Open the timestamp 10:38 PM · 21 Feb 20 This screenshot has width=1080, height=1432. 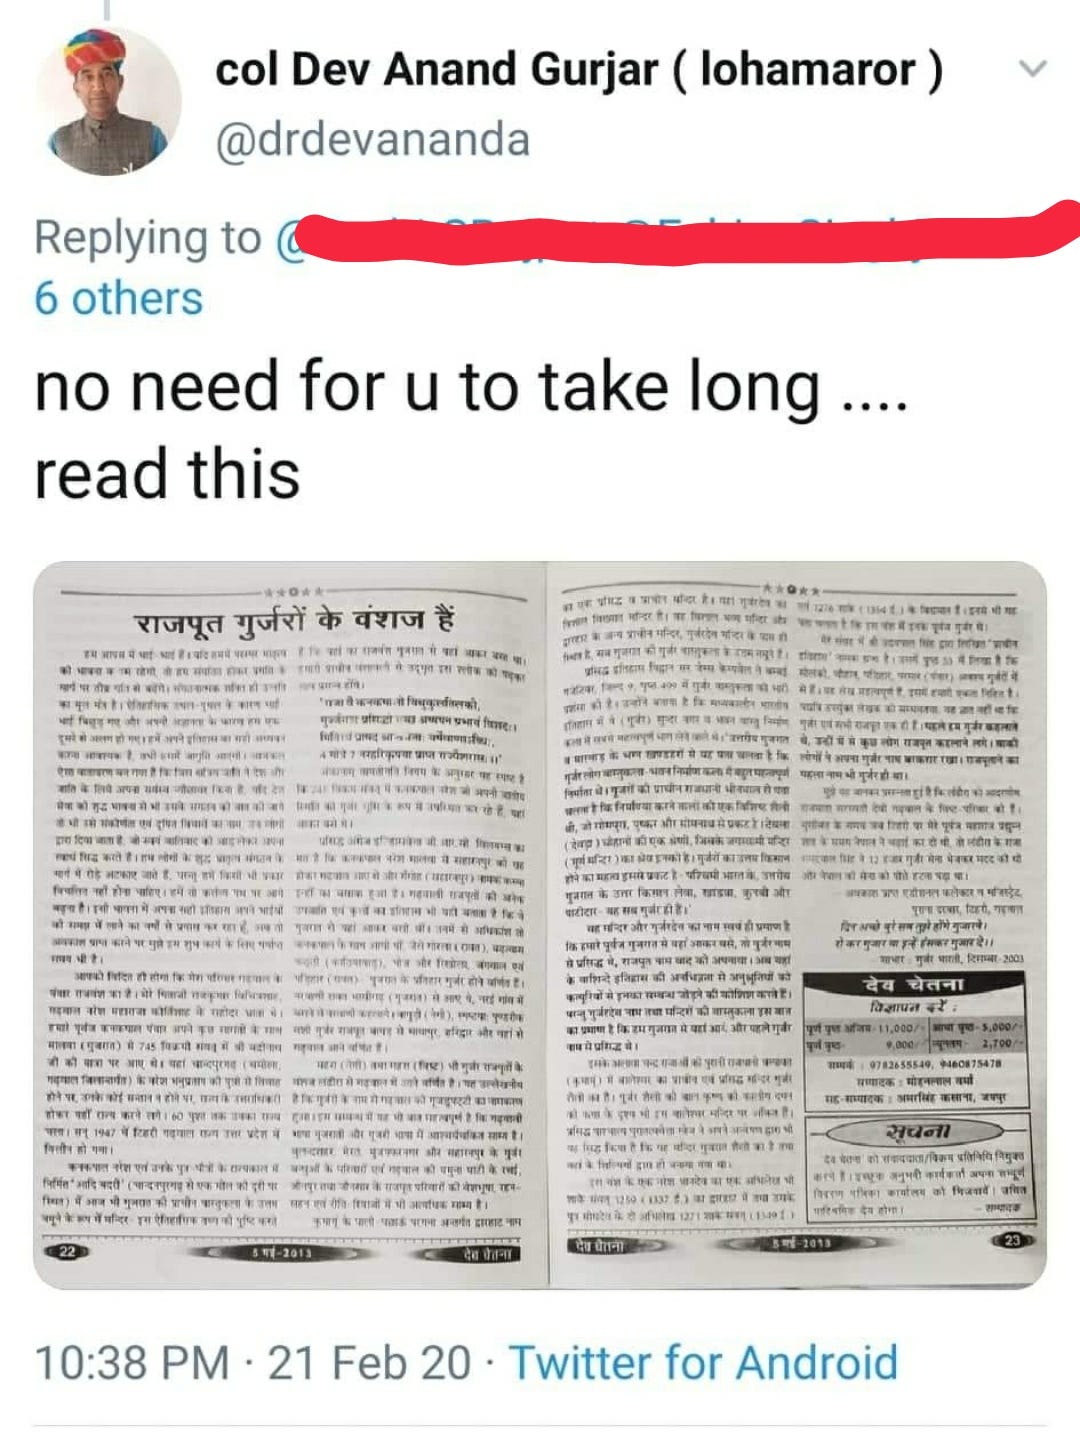[252, 1363]
